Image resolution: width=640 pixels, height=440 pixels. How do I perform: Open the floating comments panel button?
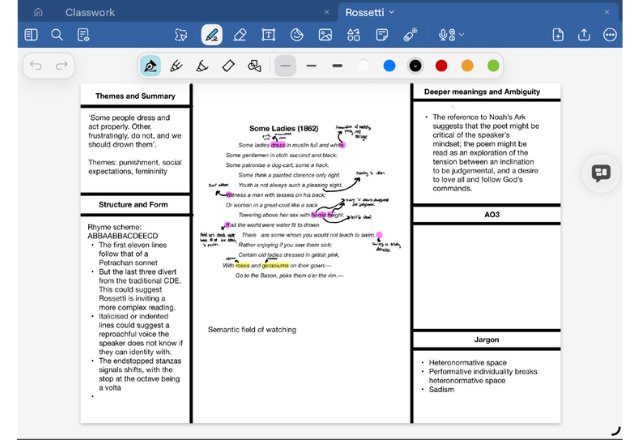(601, 173)
